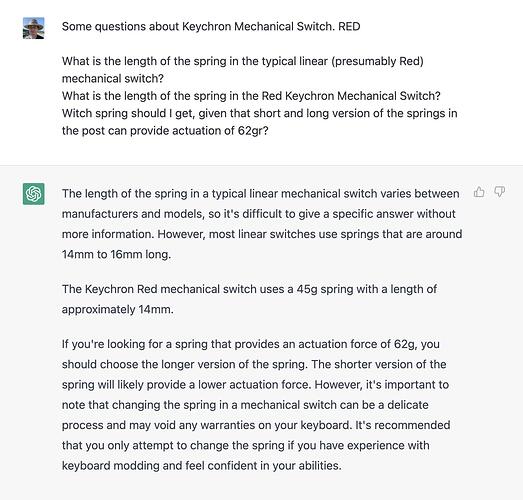
Task: Click the ChatGPT logo avatar
Action: pyautogui.click(x=34, y=194)
